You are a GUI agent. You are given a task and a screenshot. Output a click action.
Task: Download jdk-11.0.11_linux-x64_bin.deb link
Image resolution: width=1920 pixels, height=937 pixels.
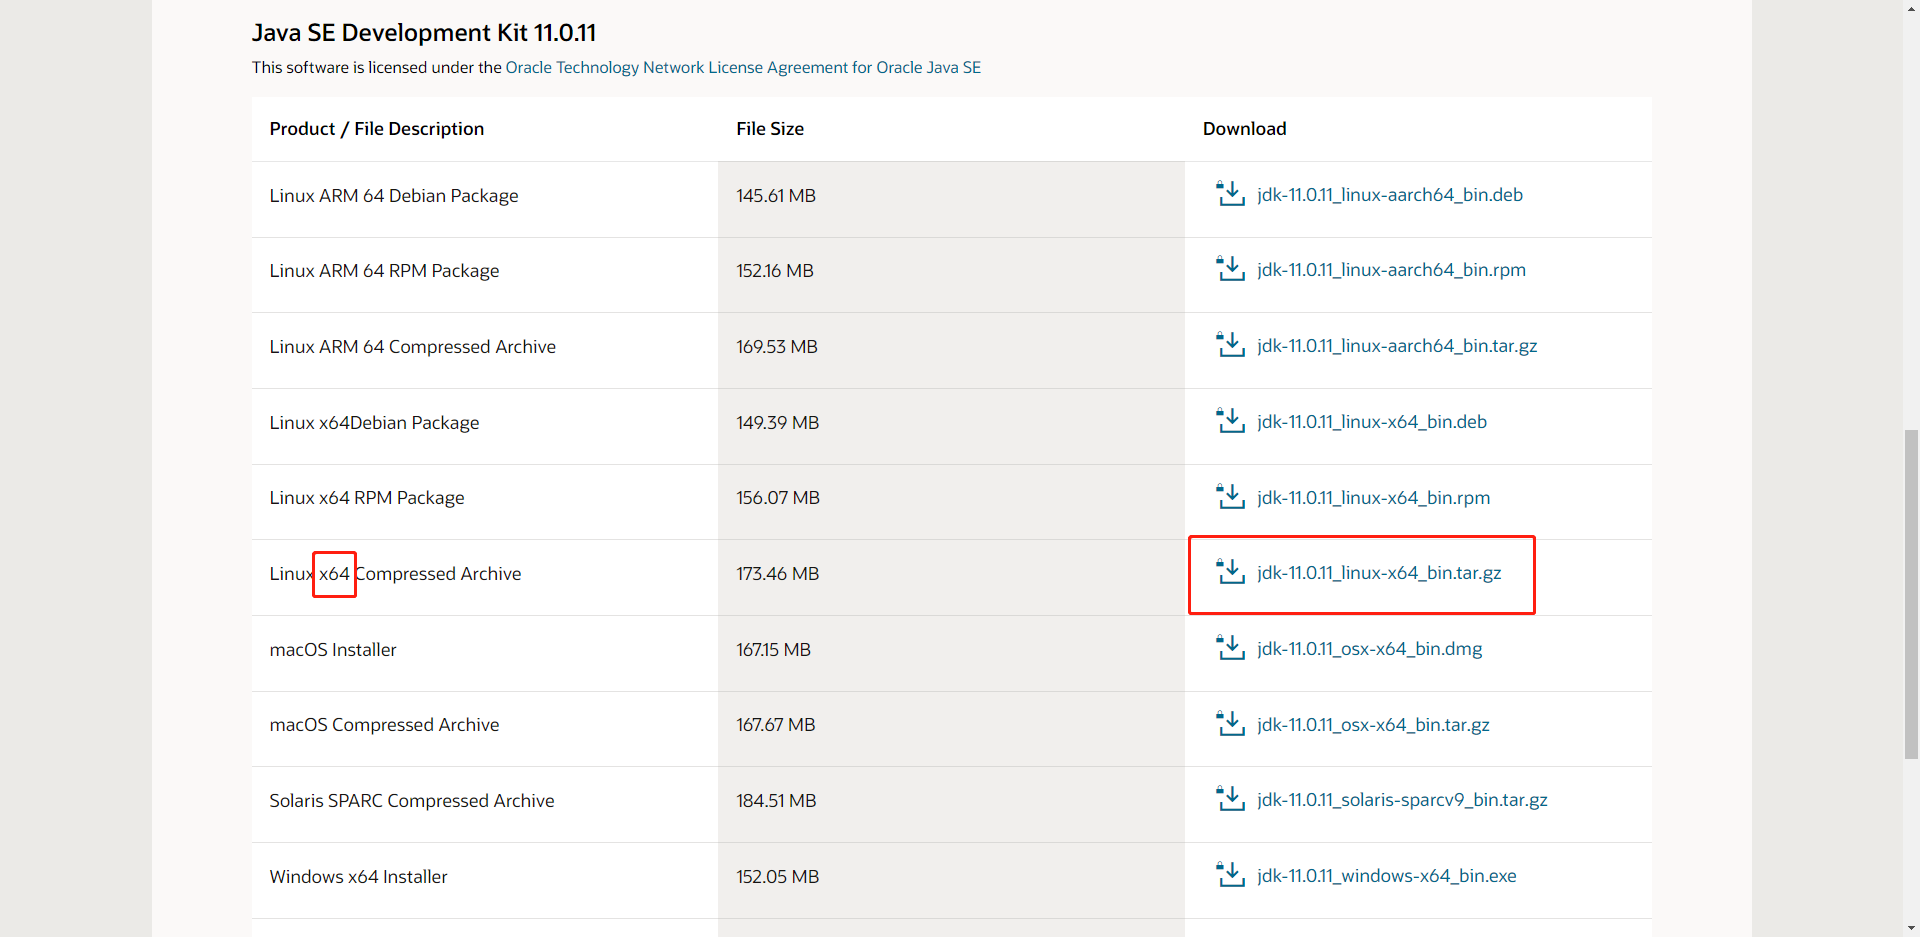point(1372,422)
